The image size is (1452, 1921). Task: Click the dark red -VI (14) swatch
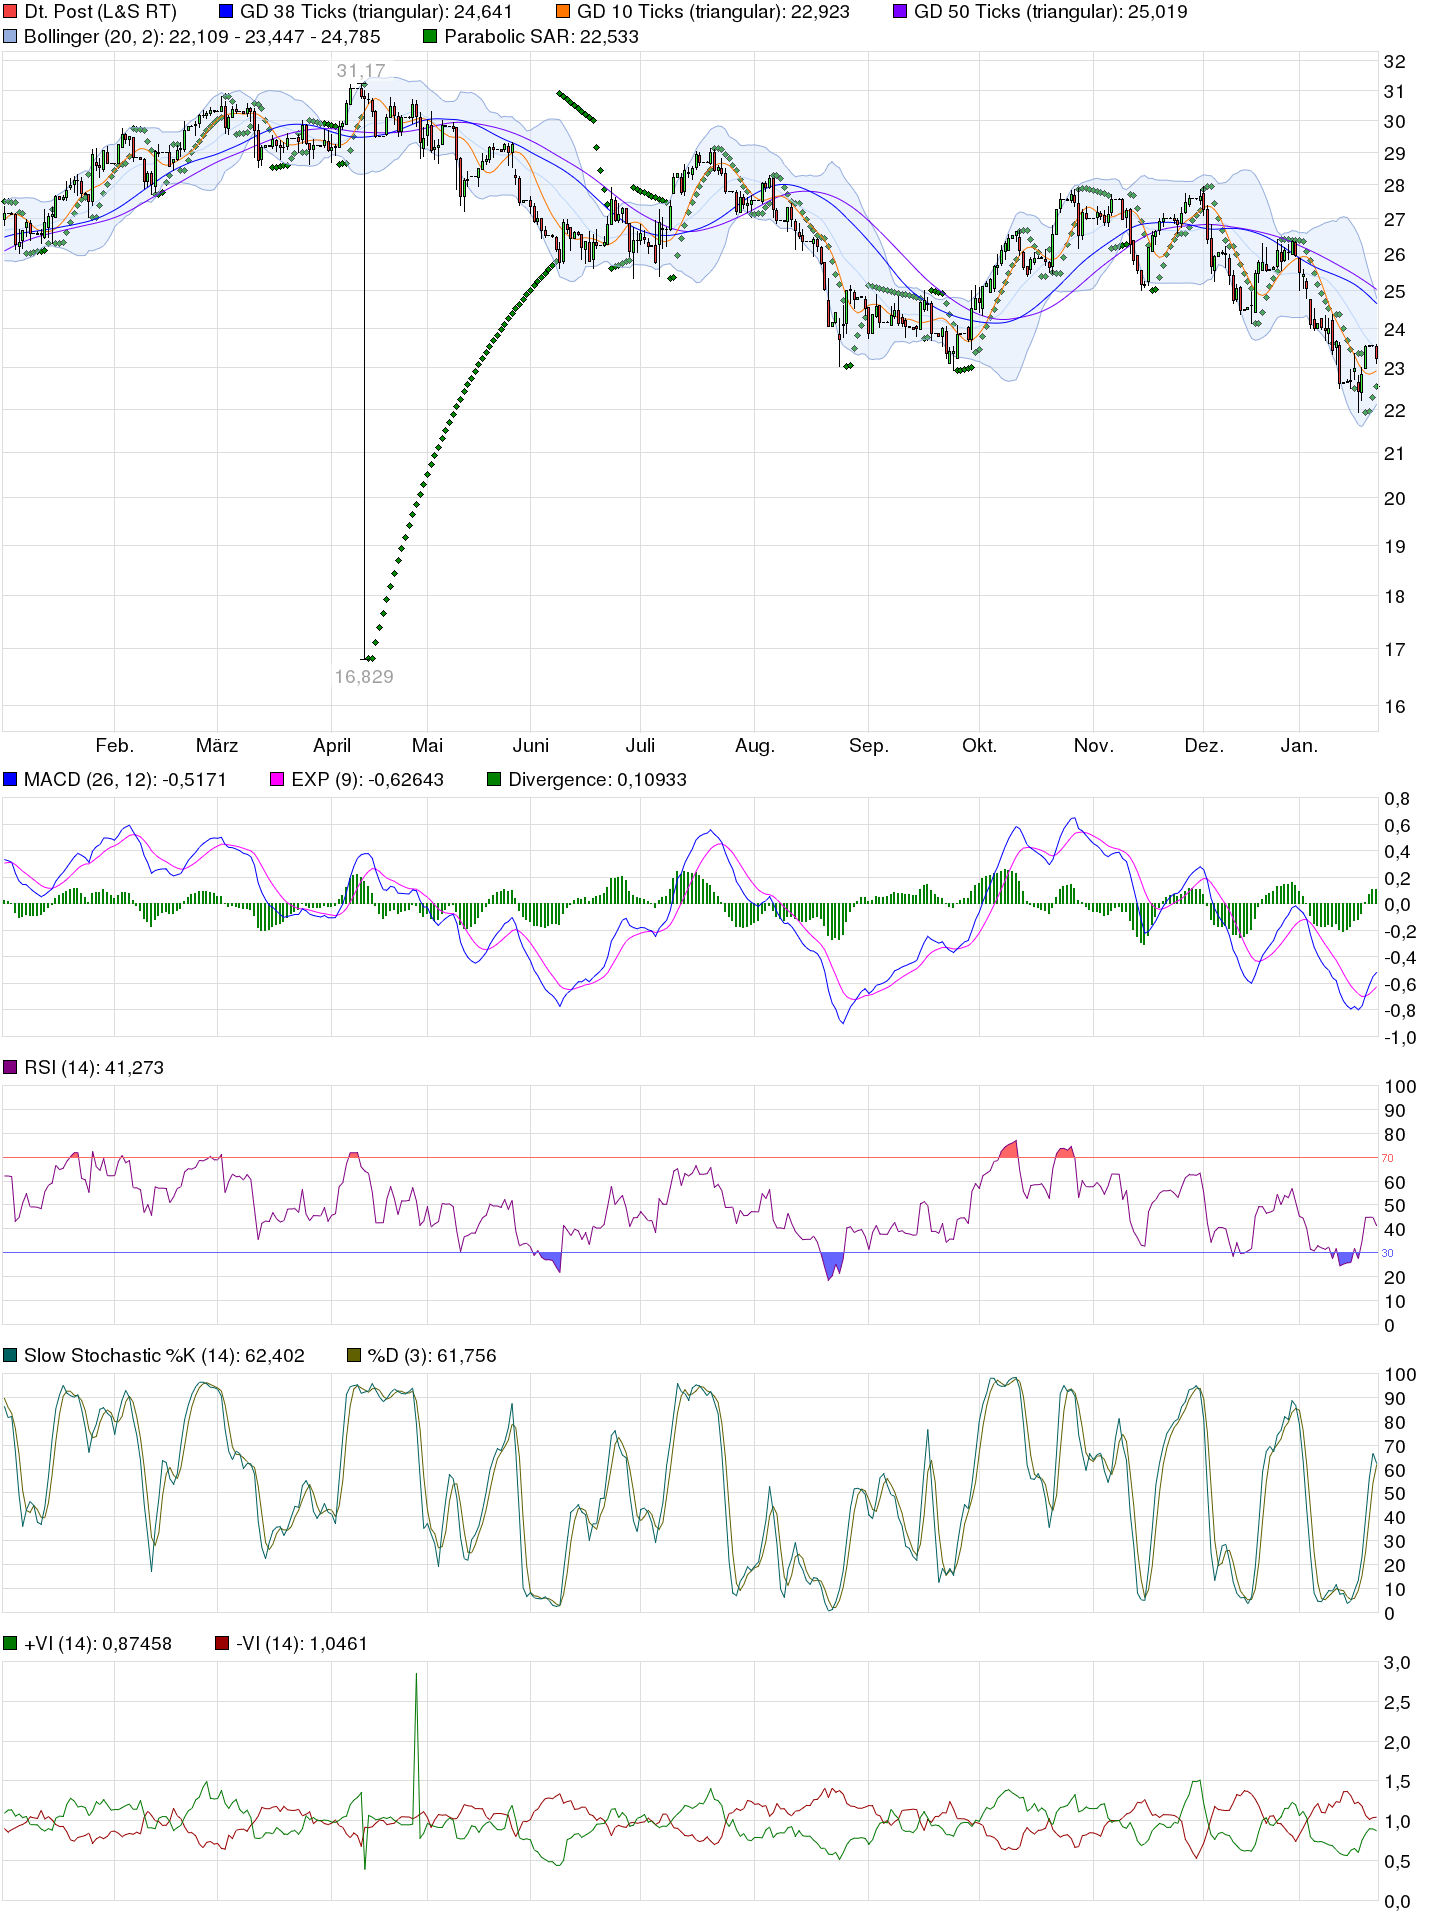[x=222, y=1643]
